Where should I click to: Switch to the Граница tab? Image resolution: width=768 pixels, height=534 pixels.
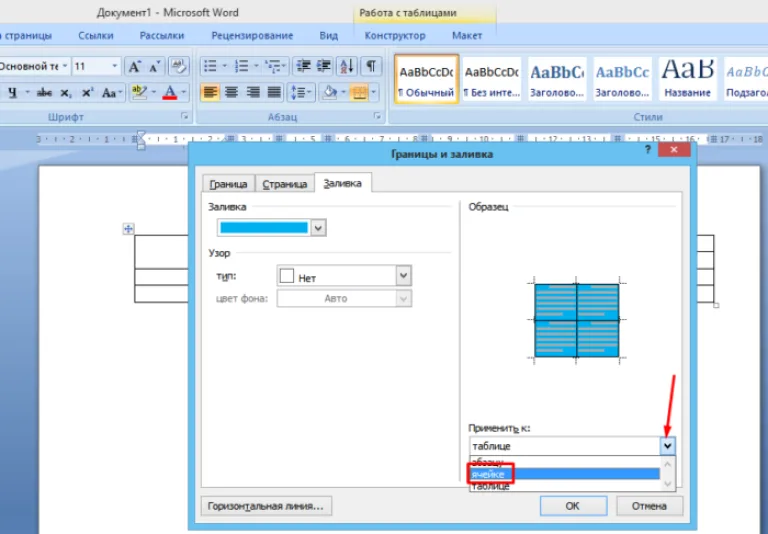pos(228,184)
